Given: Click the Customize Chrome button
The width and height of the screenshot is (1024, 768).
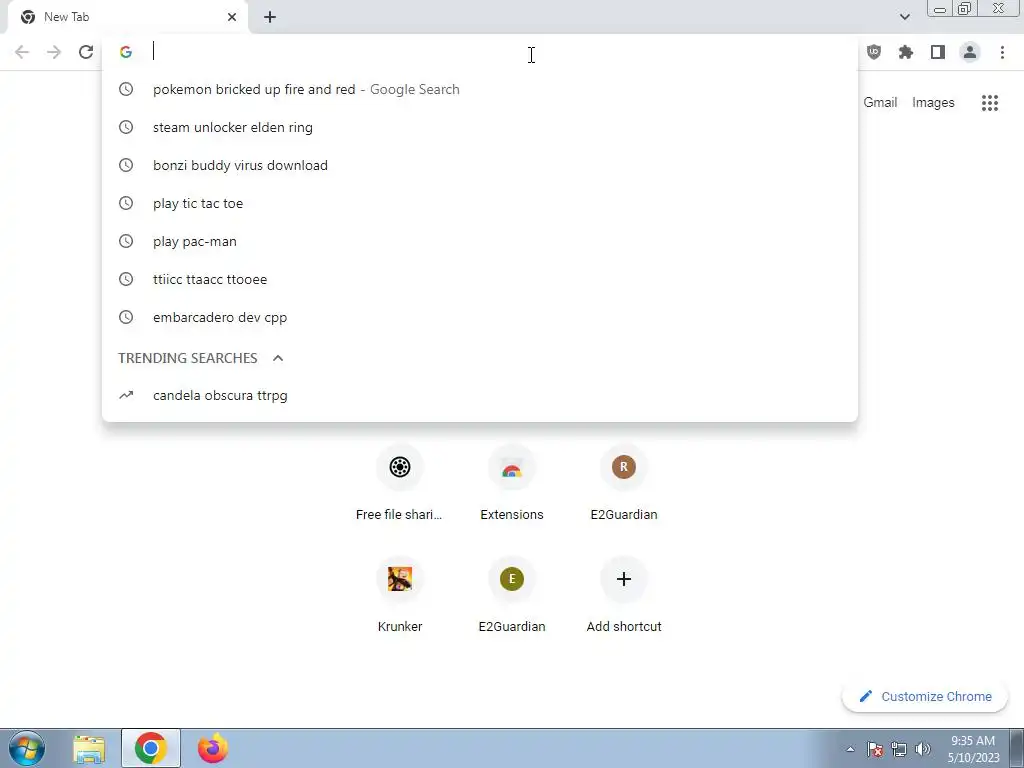Looking at the screenshot, I should [x=925, y=696].
